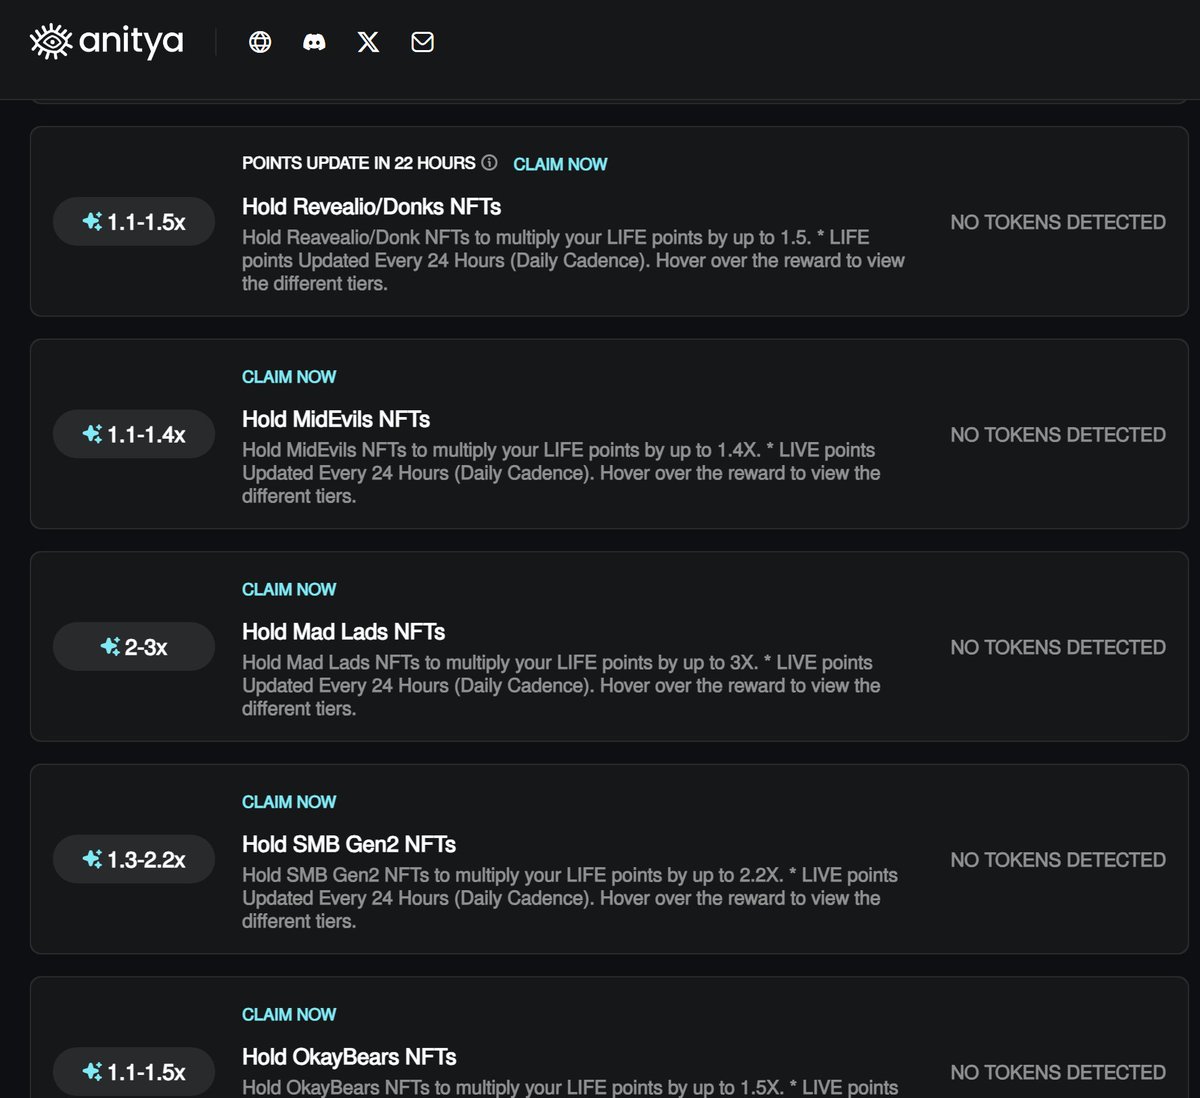
Task: Open the email envelope icon
Action: pyautogui.click(x=423, y=42)
